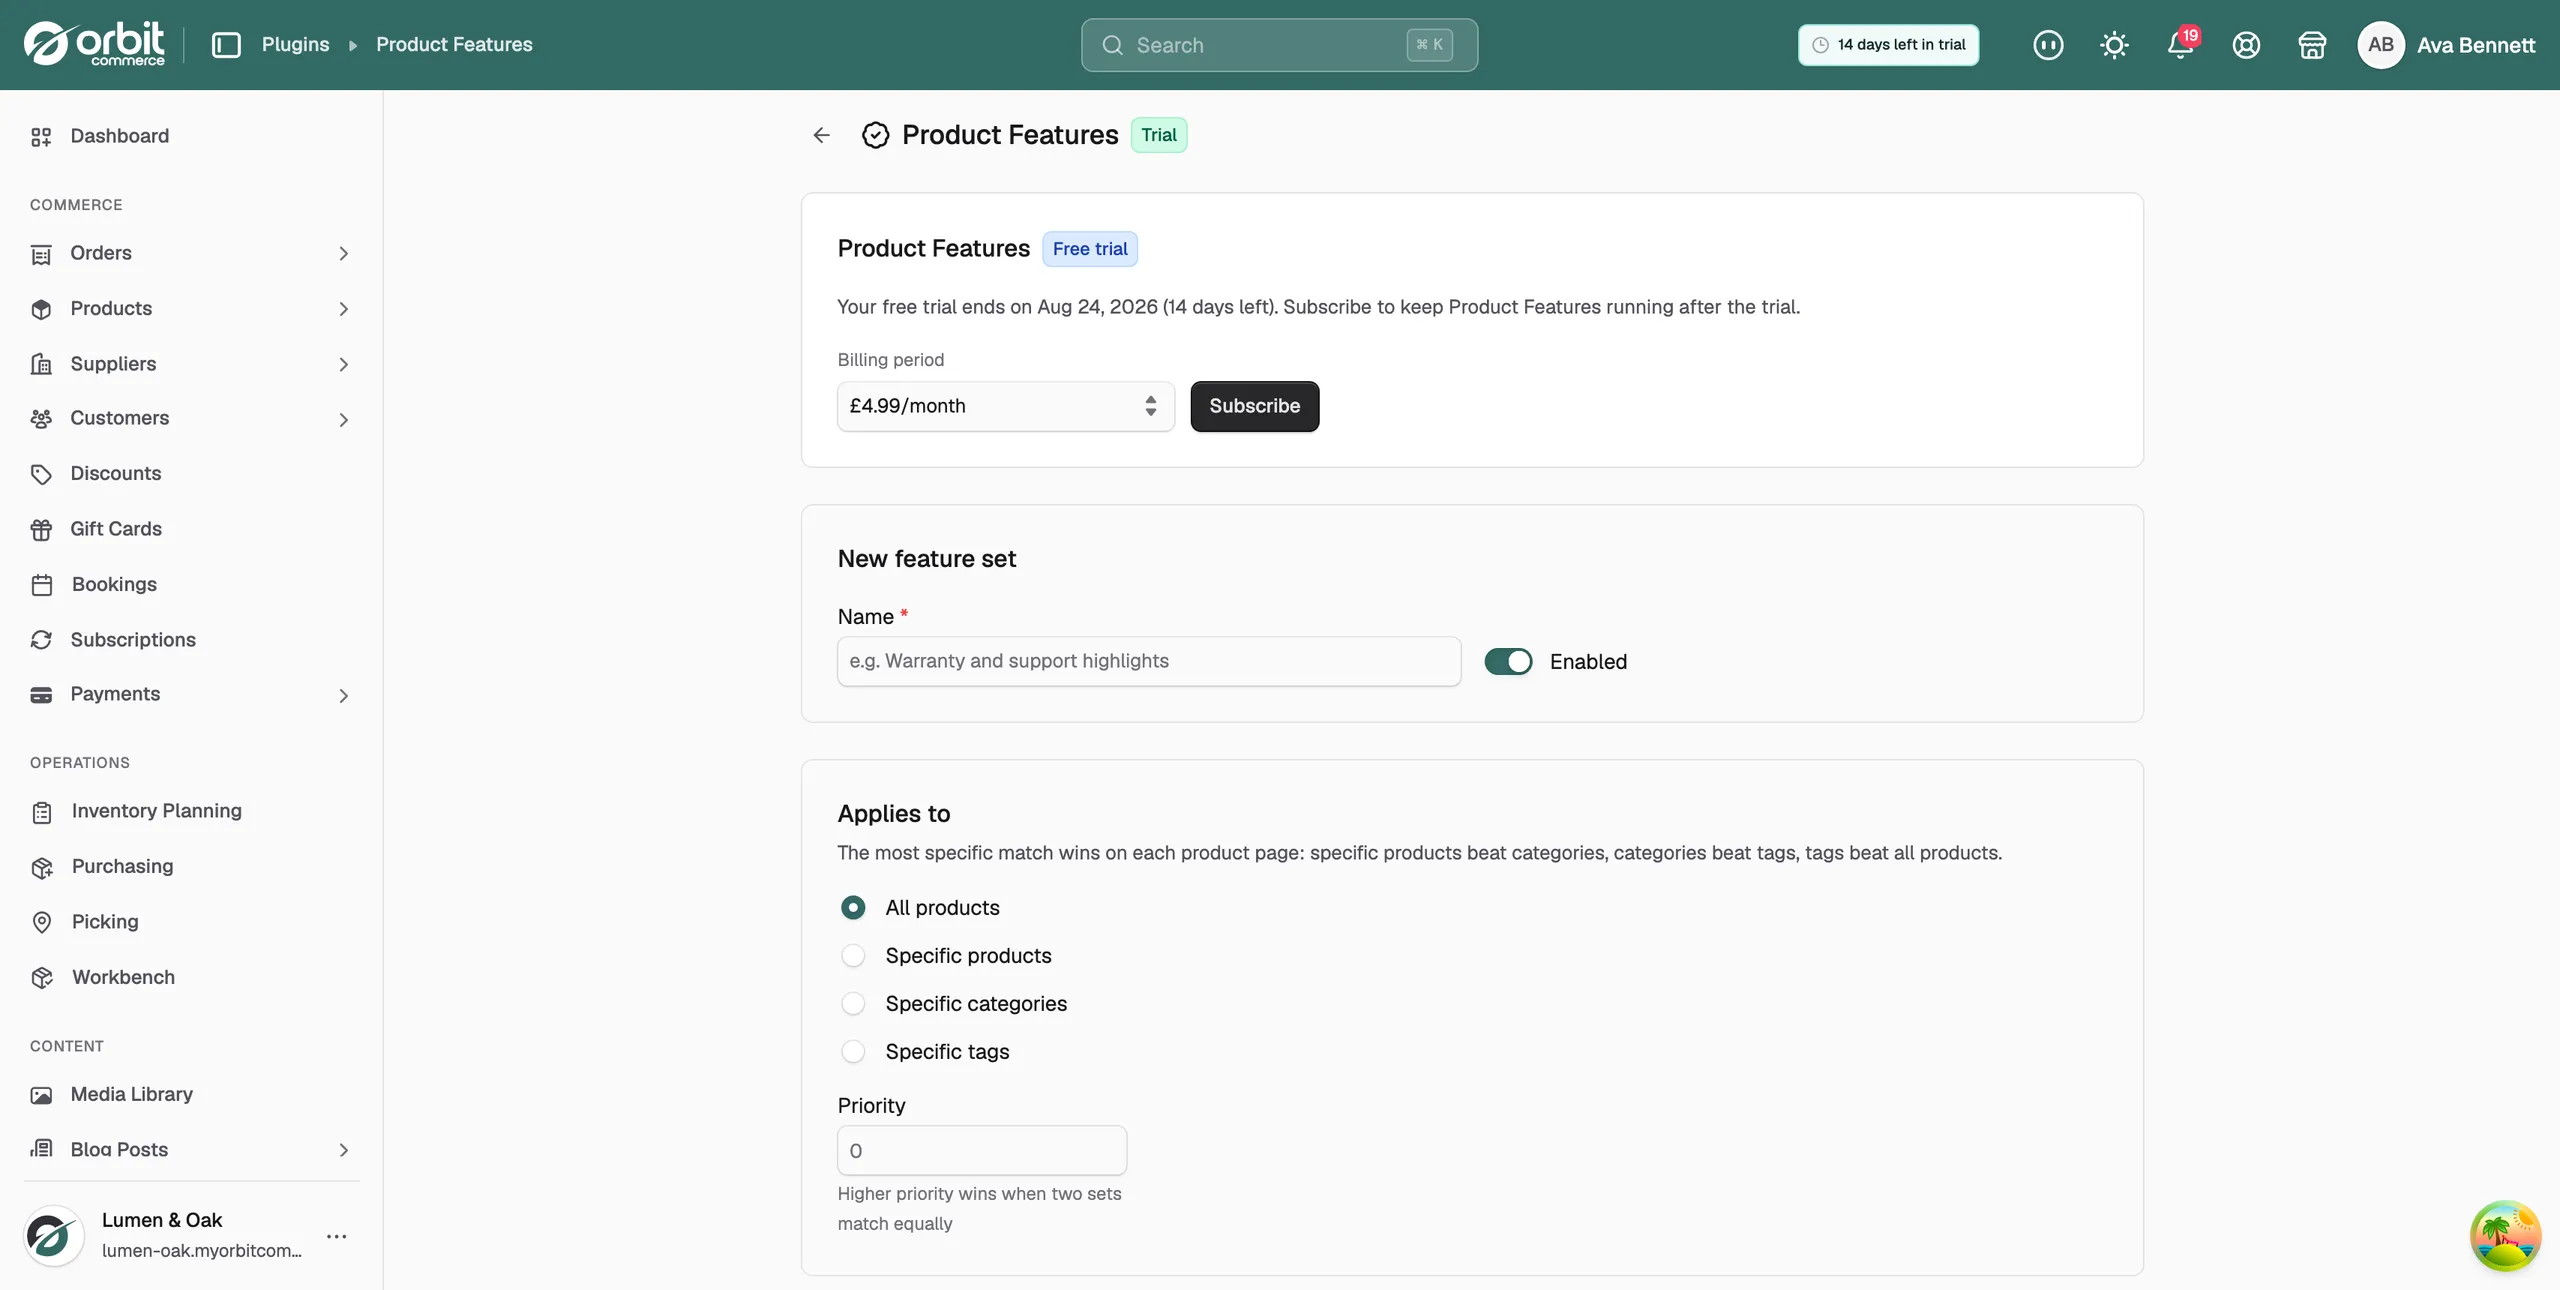Toggle the Enabled switch off

tap(1508, 661)
